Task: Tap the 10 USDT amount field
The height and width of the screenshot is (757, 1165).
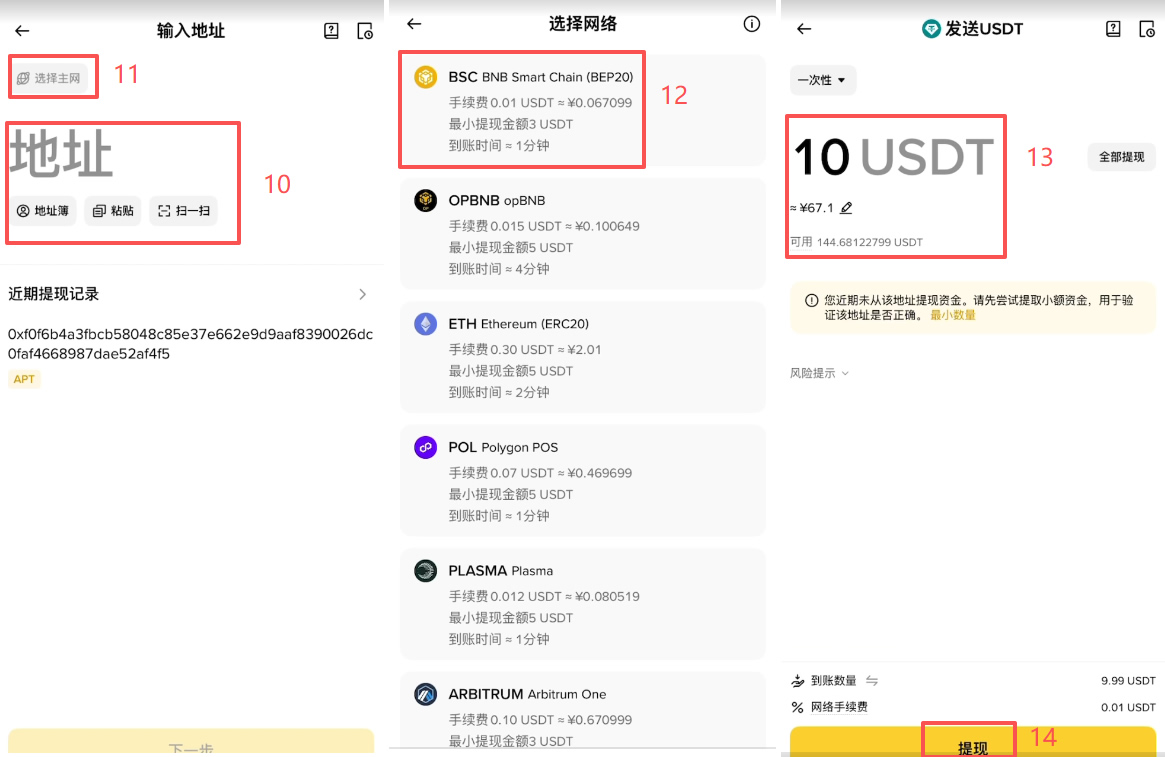Action: (x=894, y=157)
